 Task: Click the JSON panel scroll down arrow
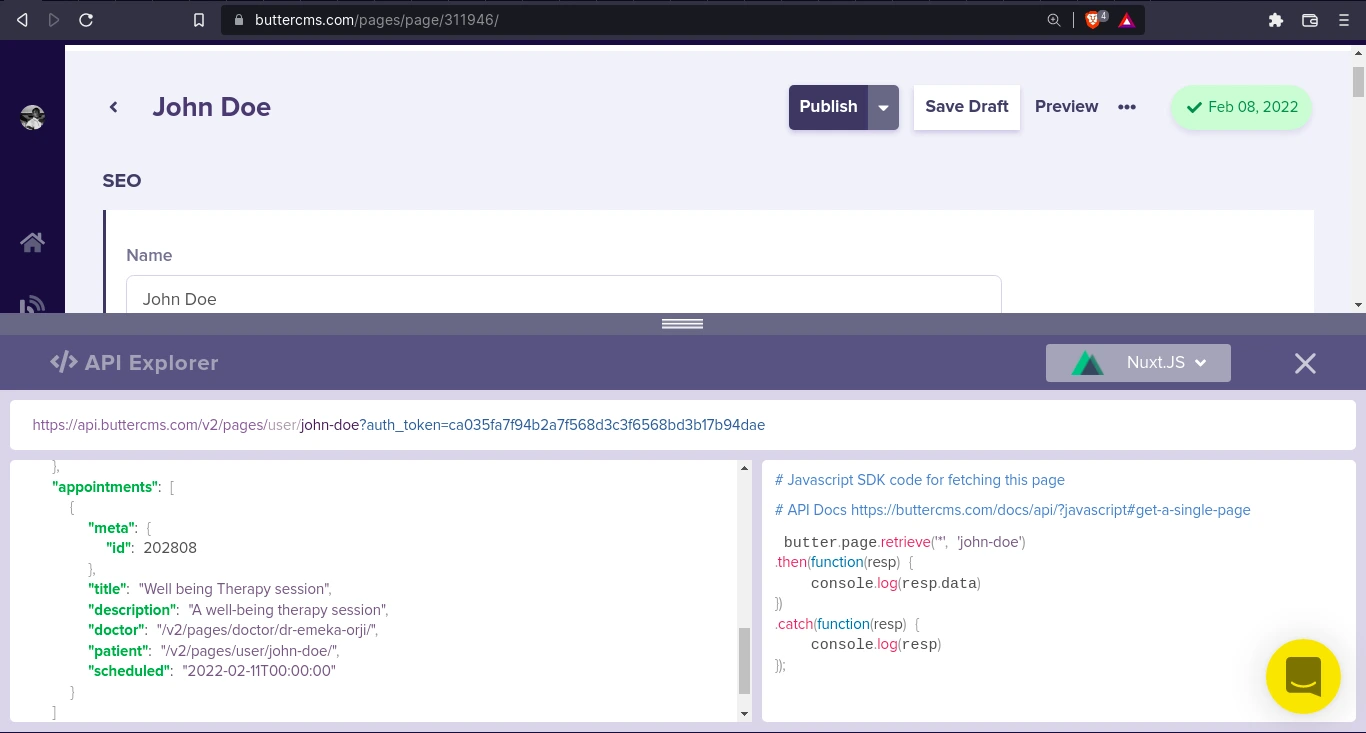[x=744, y=714]
